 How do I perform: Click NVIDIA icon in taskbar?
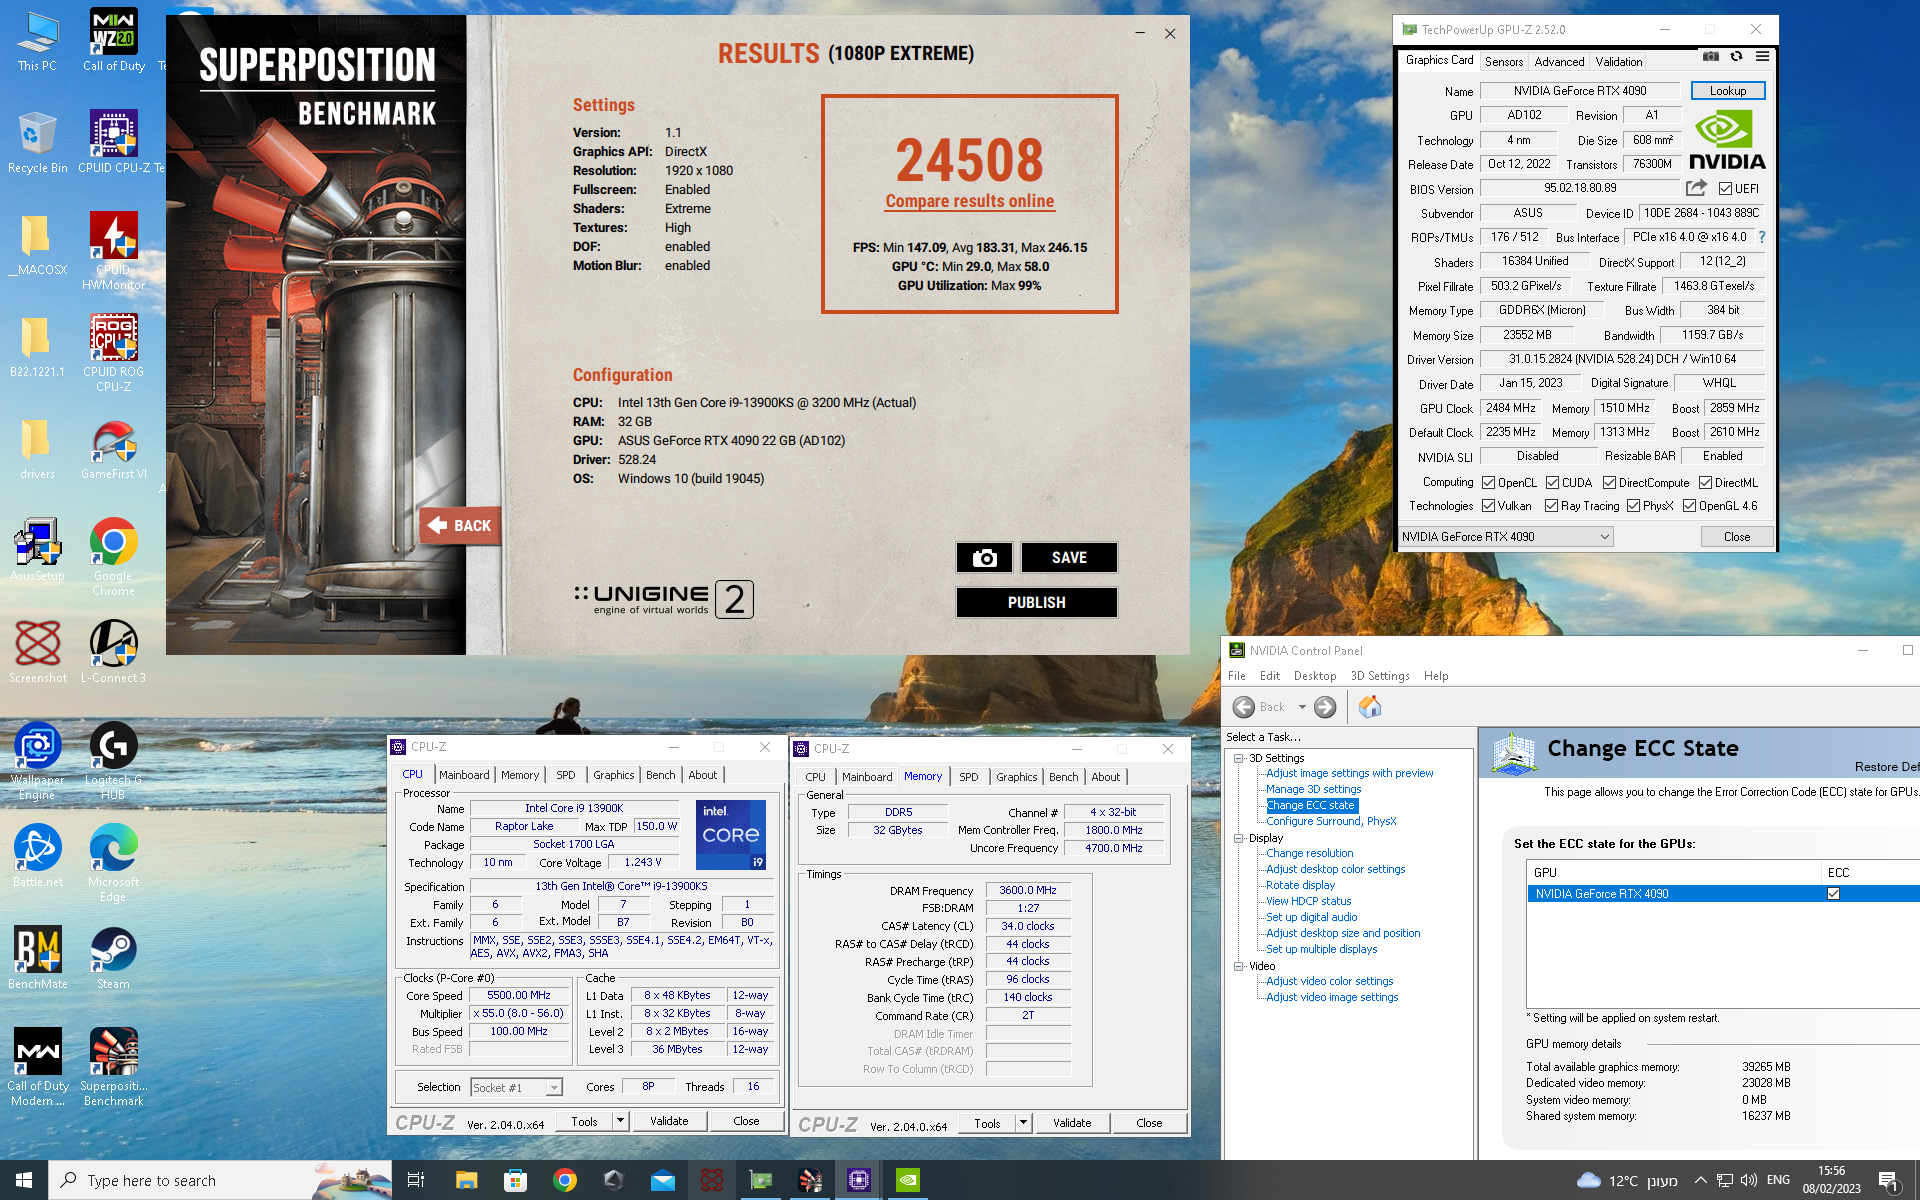tap(907, 1180)
